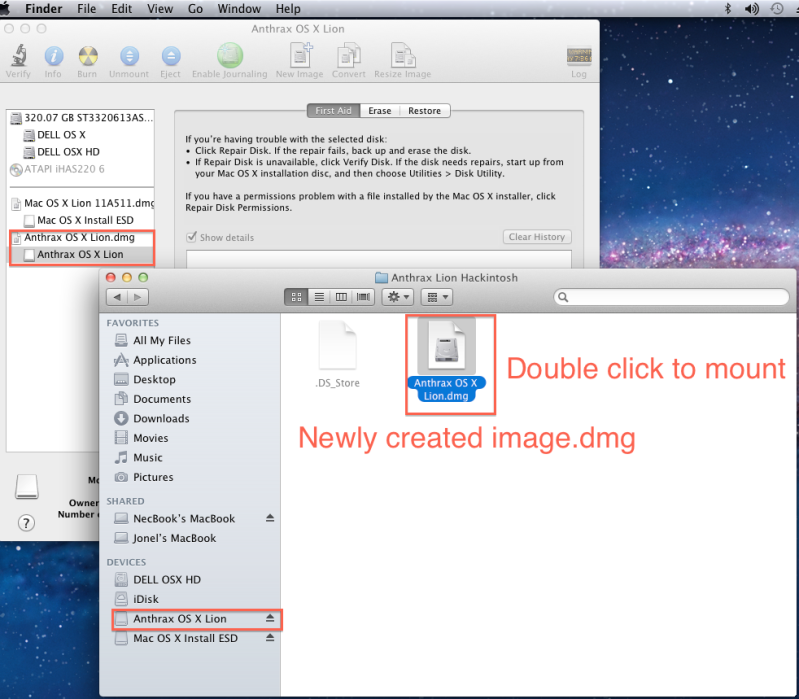799x699 pixels.
Task: Toggle the Show details checkbox
Action: pyautogui.click(x=192, y=237)
